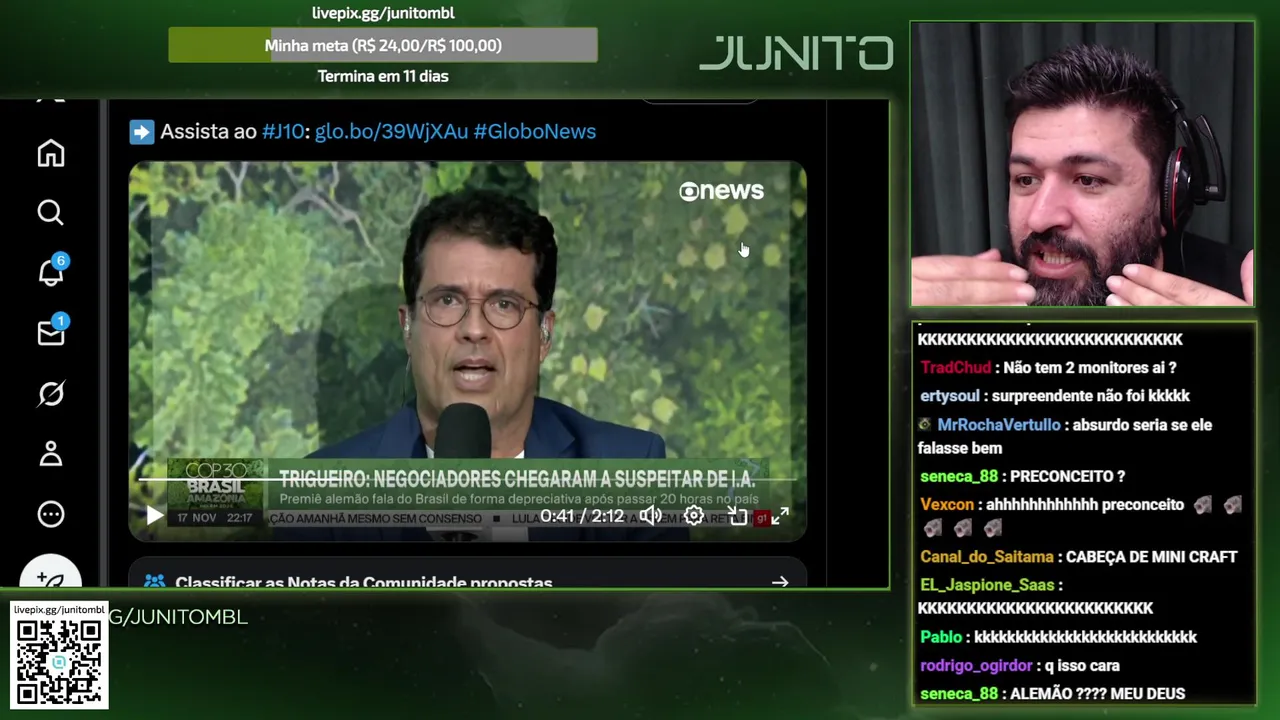The image size is (1280, 720).
Task: Open the video settings gear
Action: 694,516
